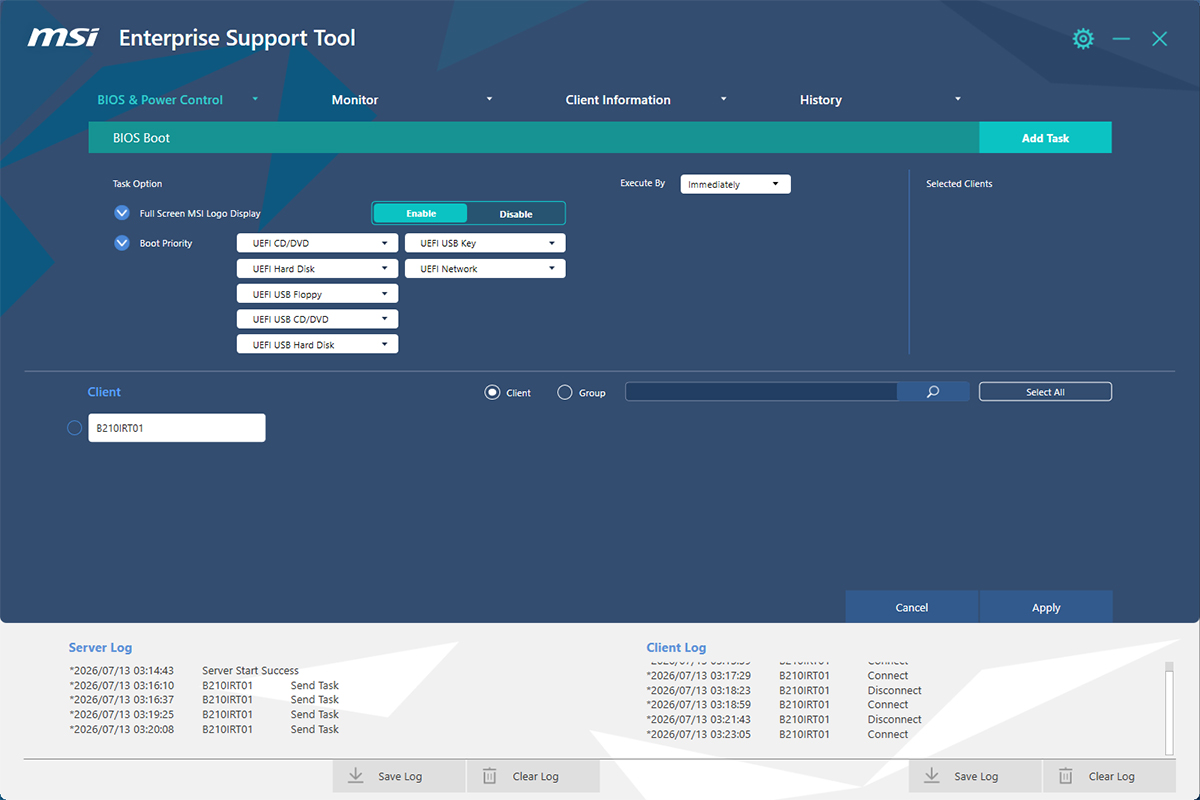The image size is (1200, 800).
Task: Click the Server Start Success log entry
Action: (x=184, y=671)
